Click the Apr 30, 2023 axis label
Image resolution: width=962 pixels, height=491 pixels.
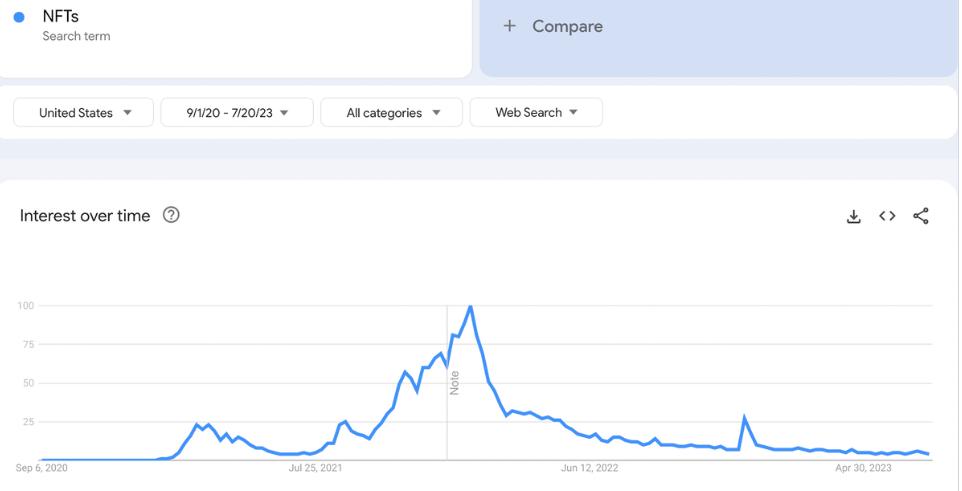(863, 467)
